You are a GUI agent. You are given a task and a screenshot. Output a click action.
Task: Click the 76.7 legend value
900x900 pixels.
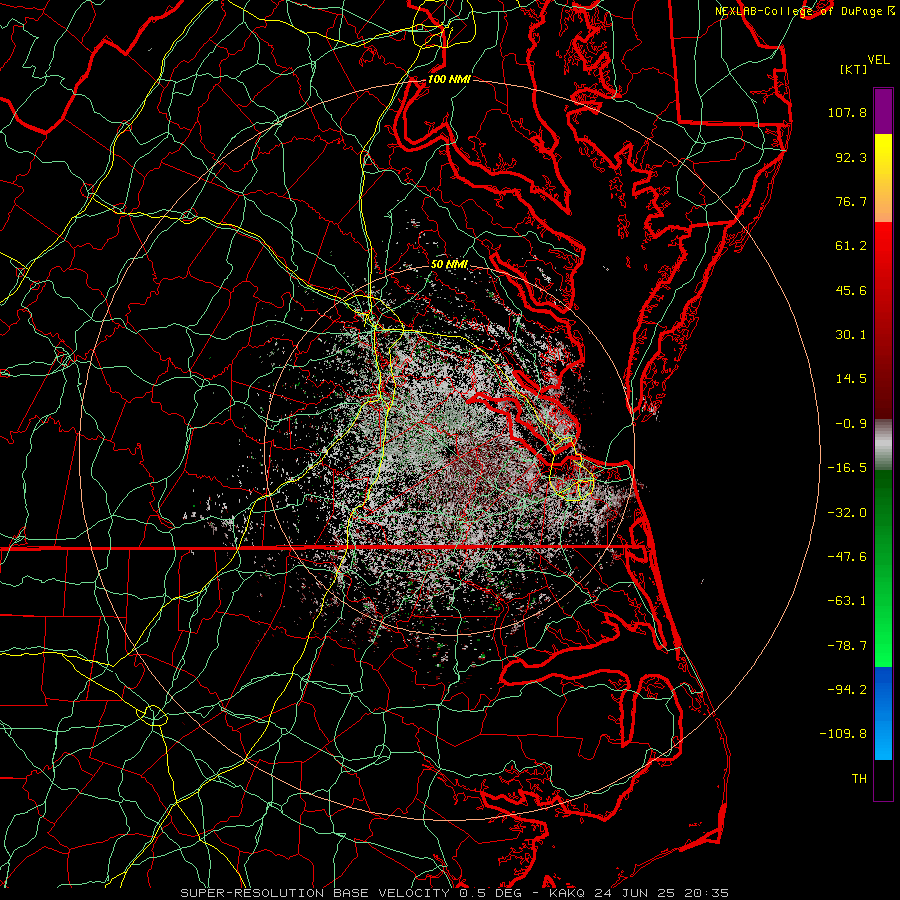point(851,201)
